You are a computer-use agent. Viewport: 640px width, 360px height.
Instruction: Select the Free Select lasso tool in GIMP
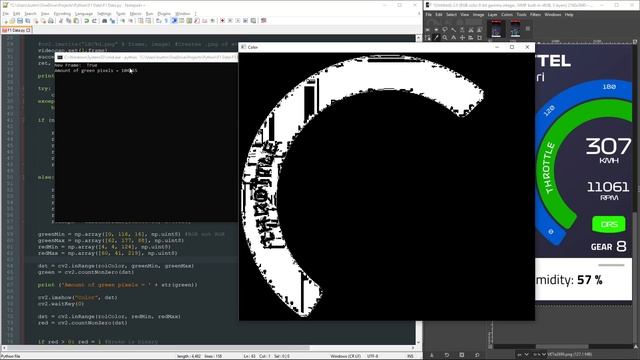click(x=445, y=30)
